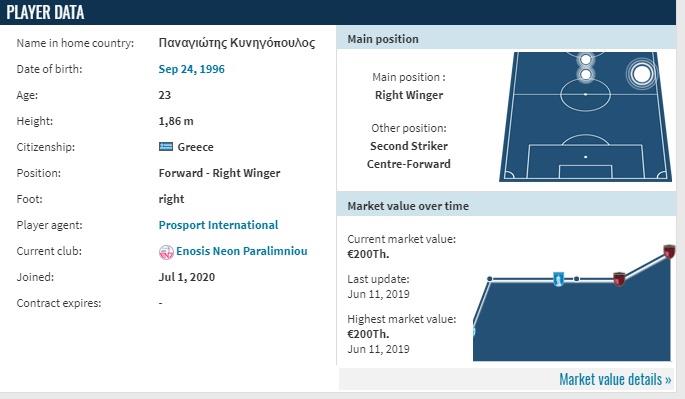Click the €200Th. current market value

[x=368, y=254]
